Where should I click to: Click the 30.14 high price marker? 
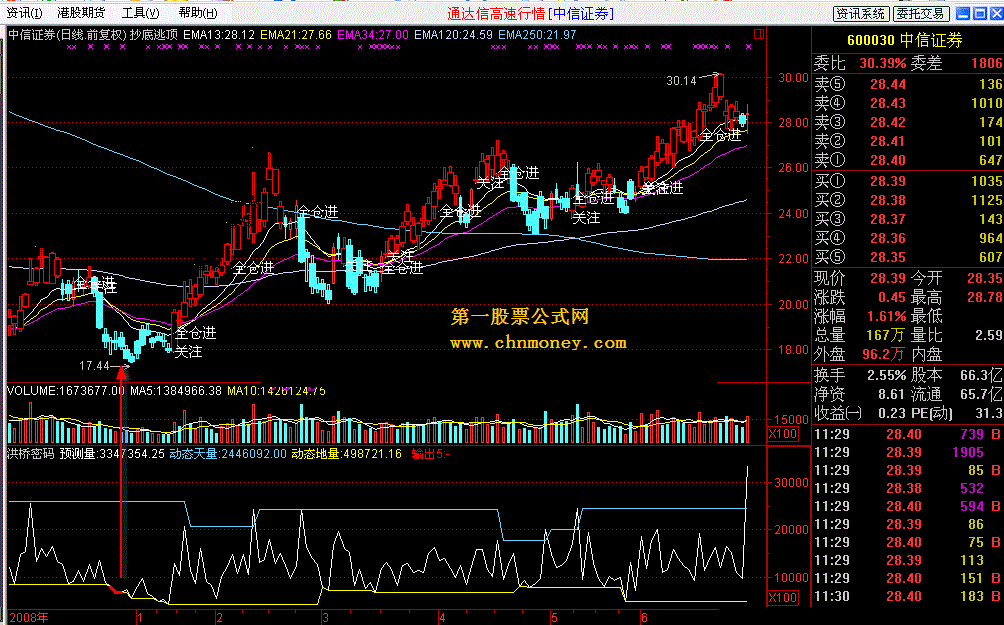681,81
